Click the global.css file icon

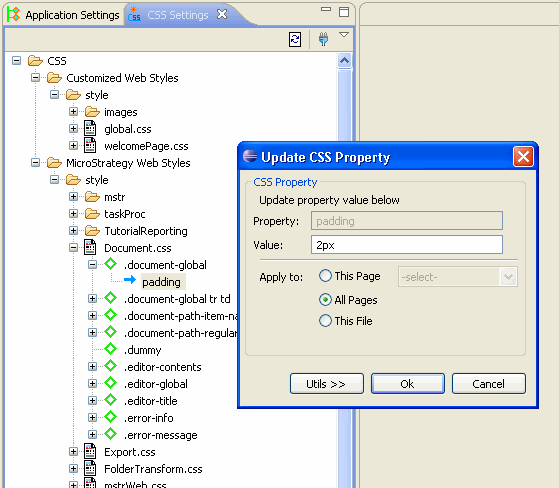pos(90,128)
